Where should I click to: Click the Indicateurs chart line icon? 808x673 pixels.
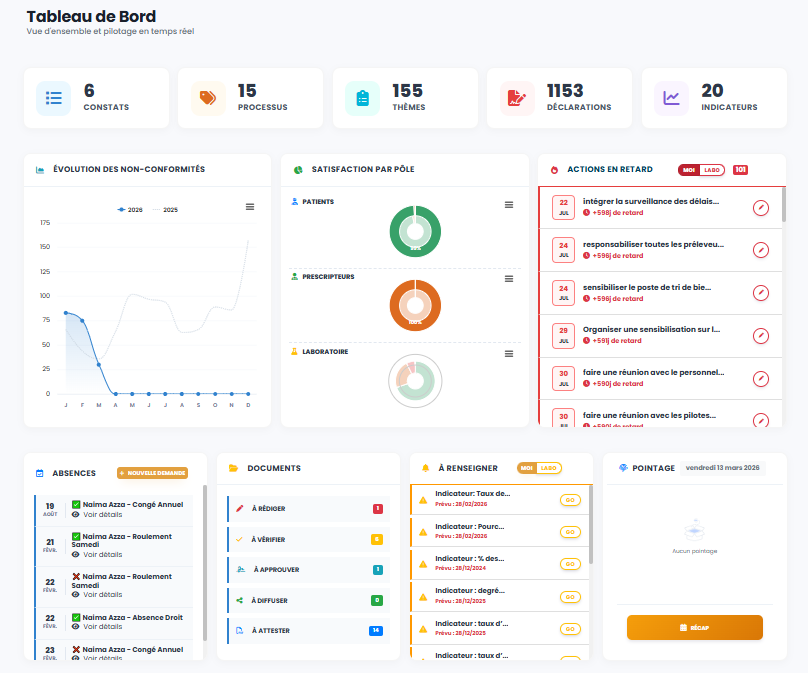(671, 98)
